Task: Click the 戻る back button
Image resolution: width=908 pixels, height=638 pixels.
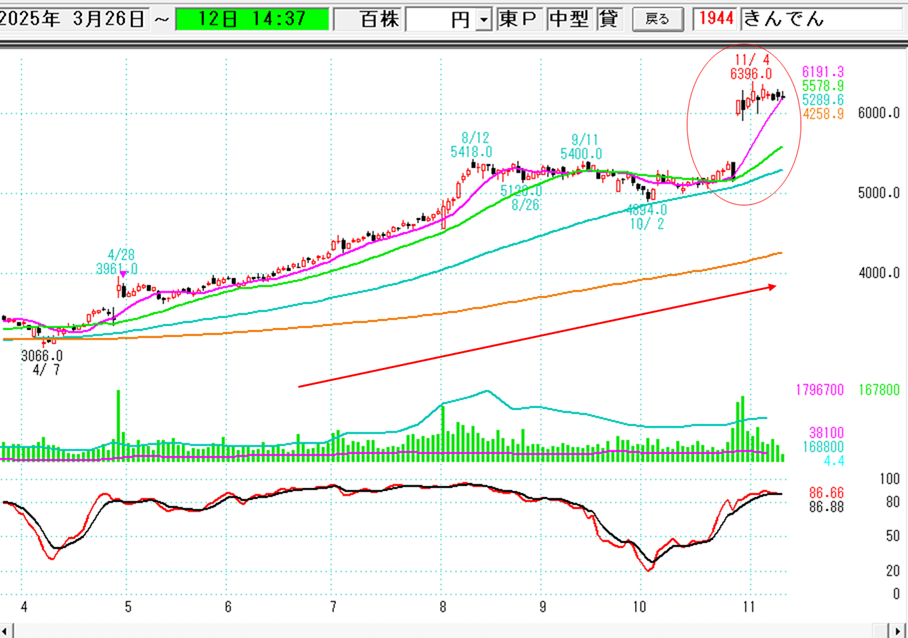Action: pyautogui.click(x=658, y=19)
